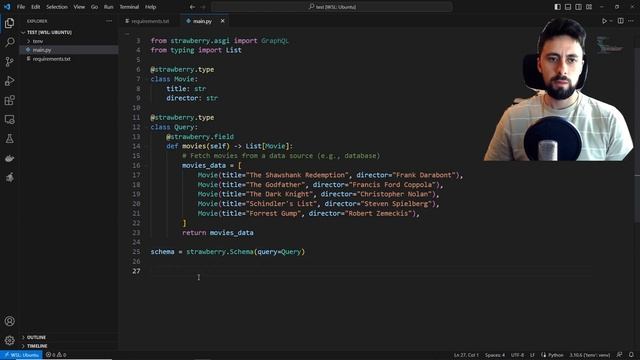Click the VS Code logo in title bar
Image resolution: width=640 pixels, height=360 pixels.
point(7,7)
